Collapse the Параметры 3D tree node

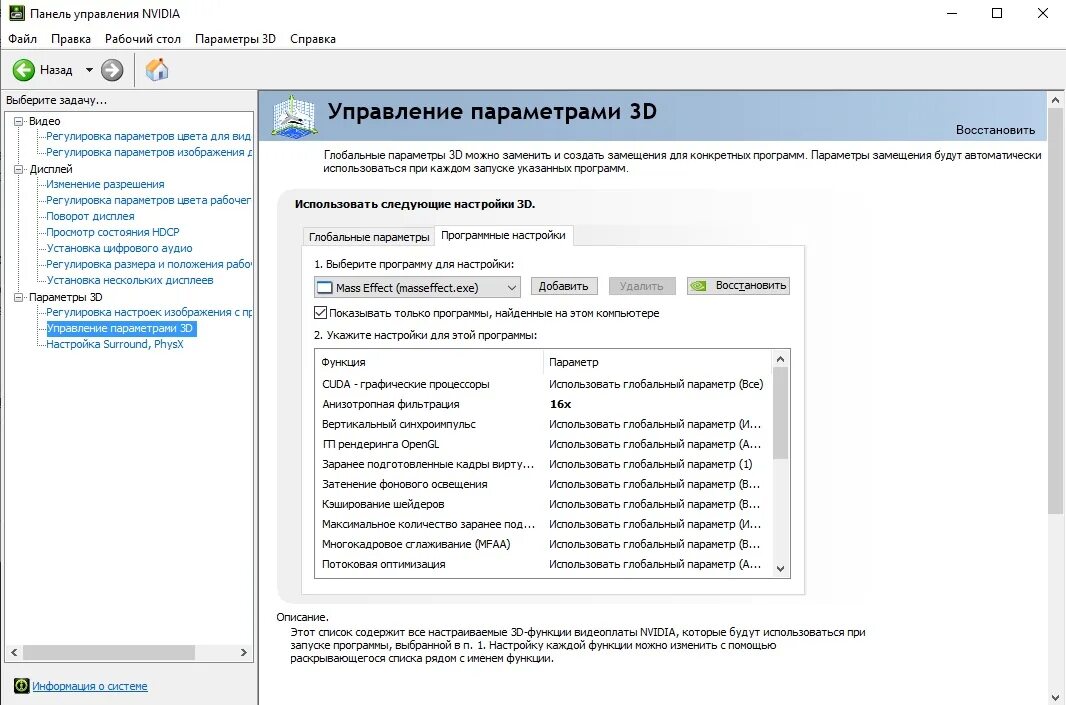pyautogui.click(x=18, y=297)
